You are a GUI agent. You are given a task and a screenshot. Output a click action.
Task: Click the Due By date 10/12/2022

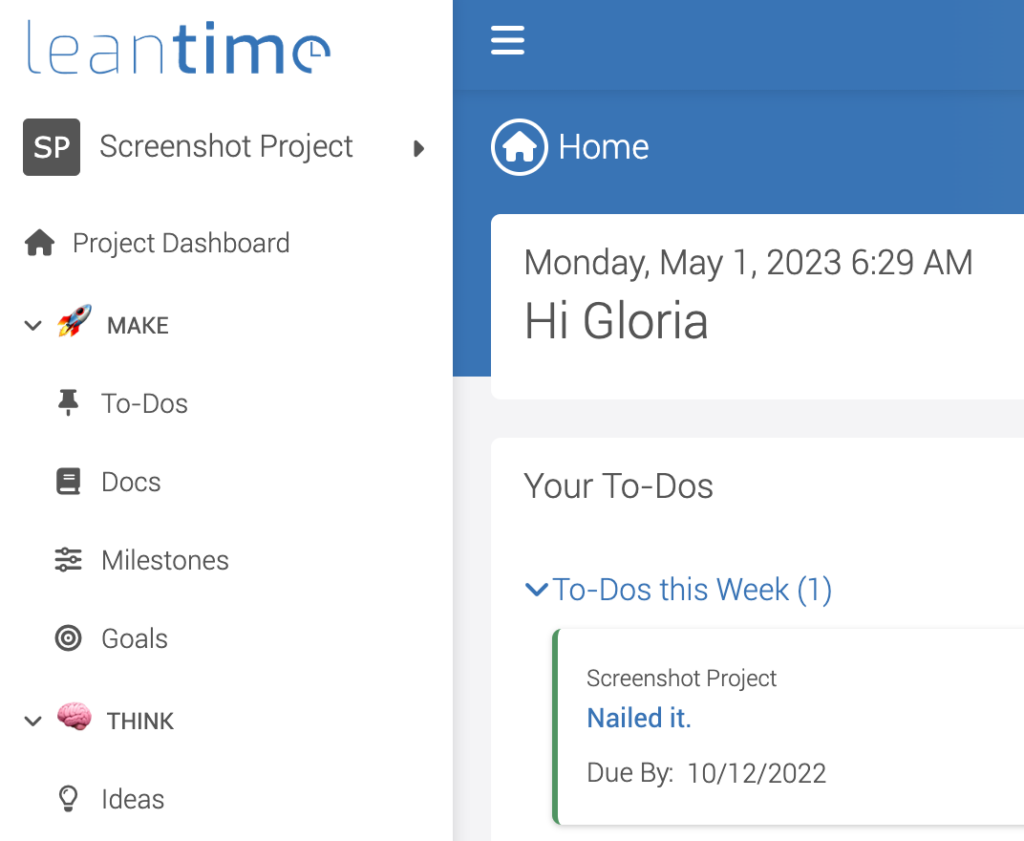tap(756, 773)
